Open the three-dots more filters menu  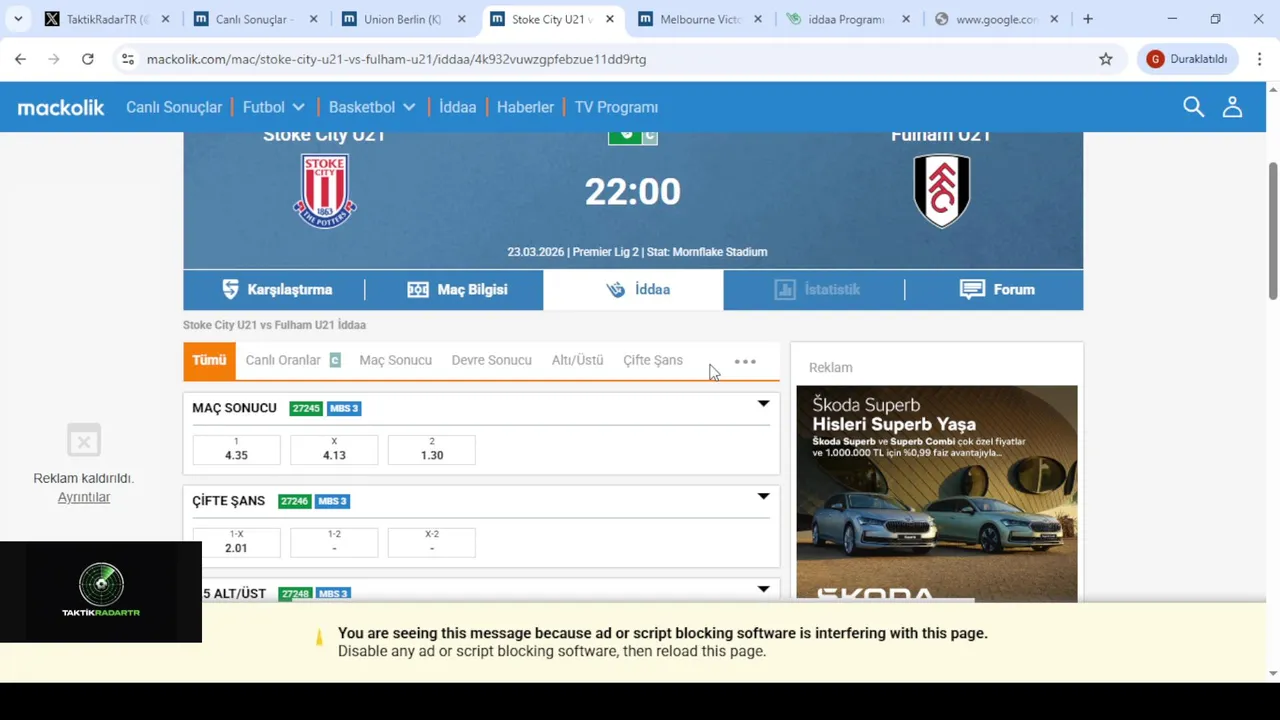click(x=745, y=361)
